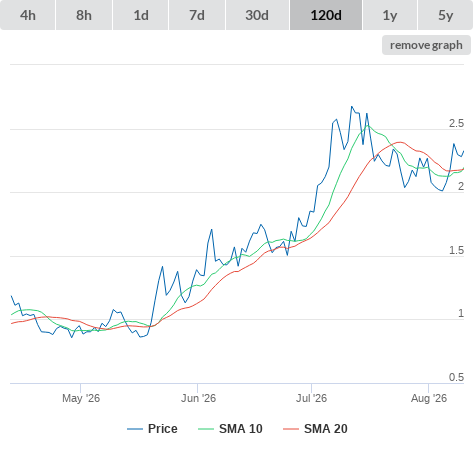
Task: Select the 5y time range
Action: pos(445,15)
